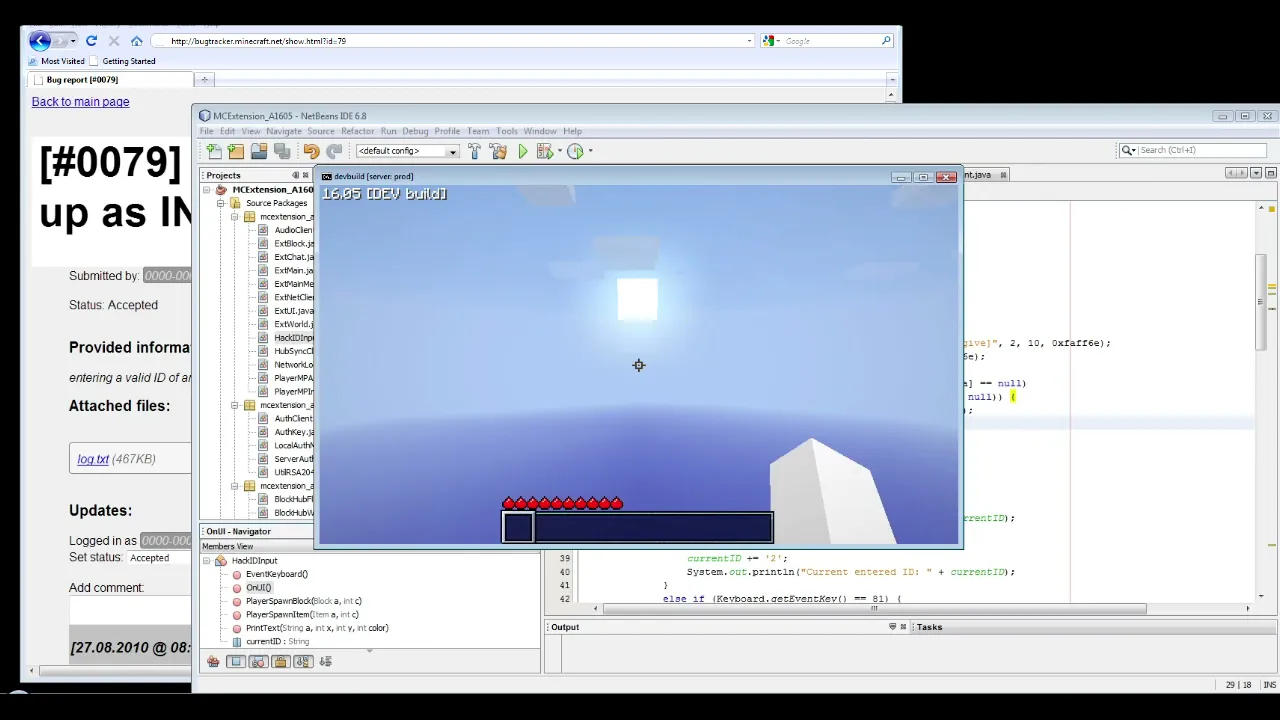Click the Build Main Project hammer icon

(x=474, y=151)
